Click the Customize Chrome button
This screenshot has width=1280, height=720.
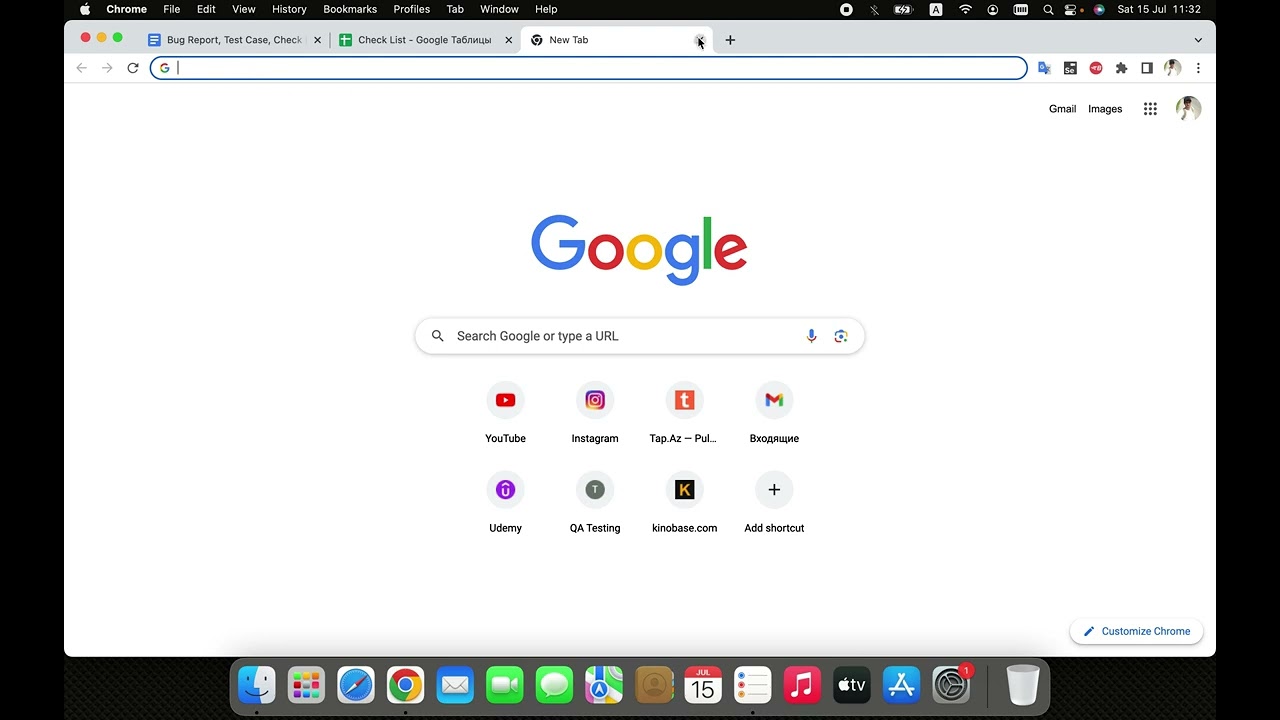[x=1136, y=631]
